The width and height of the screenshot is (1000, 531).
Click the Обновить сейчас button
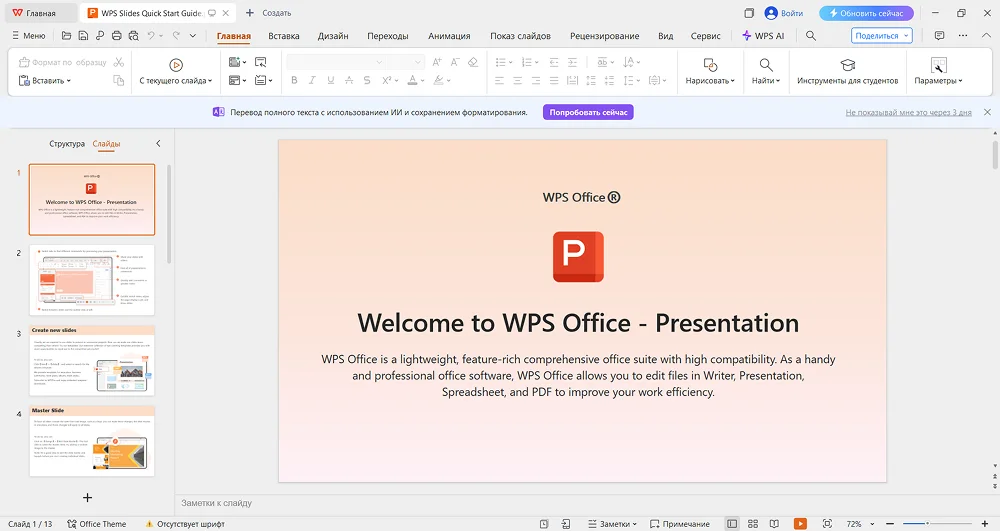click(866, 13)
